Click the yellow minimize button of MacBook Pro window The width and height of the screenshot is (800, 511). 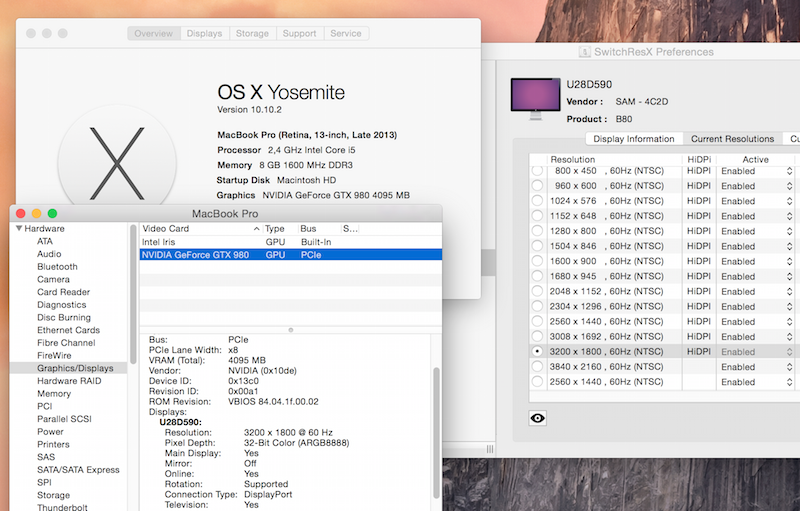[36, 214]
